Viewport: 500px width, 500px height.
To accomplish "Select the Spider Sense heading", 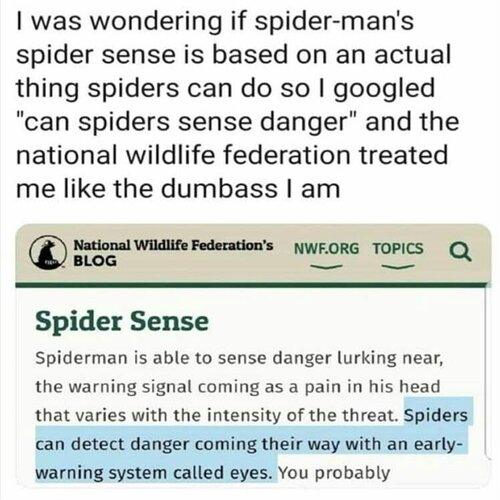I will tap(122, 321).
